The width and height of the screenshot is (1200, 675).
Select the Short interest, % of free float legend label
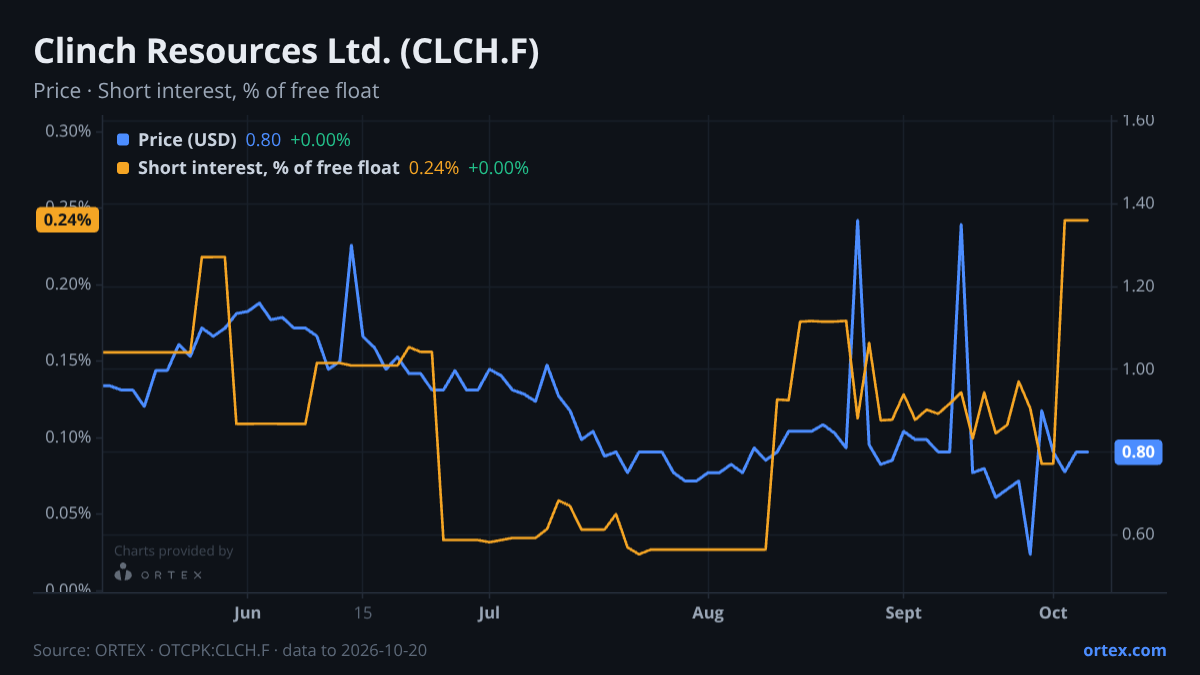[x=268, y=168]
